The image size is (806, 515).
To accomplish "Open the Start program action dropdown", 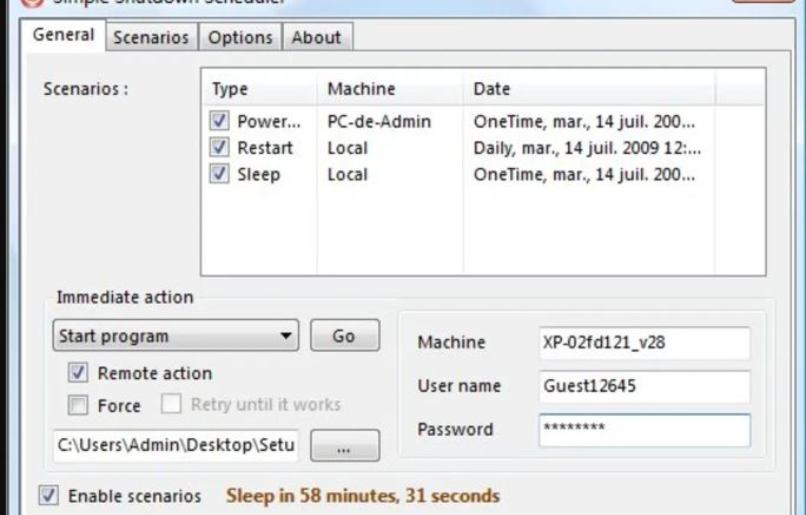I will (x=176, y=336).
